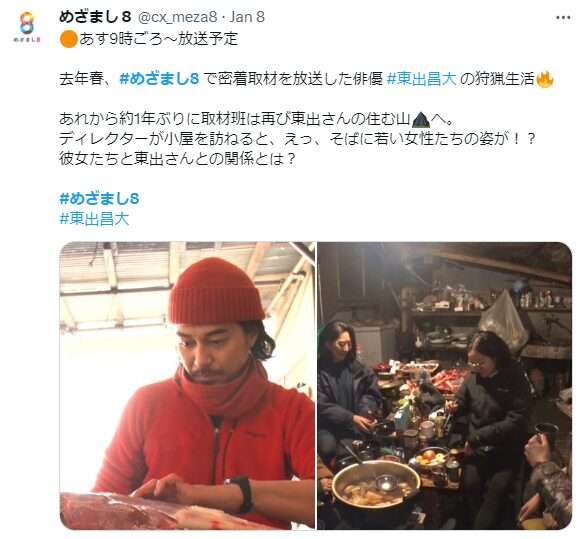Click the text 彼女たちと東出さんとの関係とは？

tap(178, 159)
